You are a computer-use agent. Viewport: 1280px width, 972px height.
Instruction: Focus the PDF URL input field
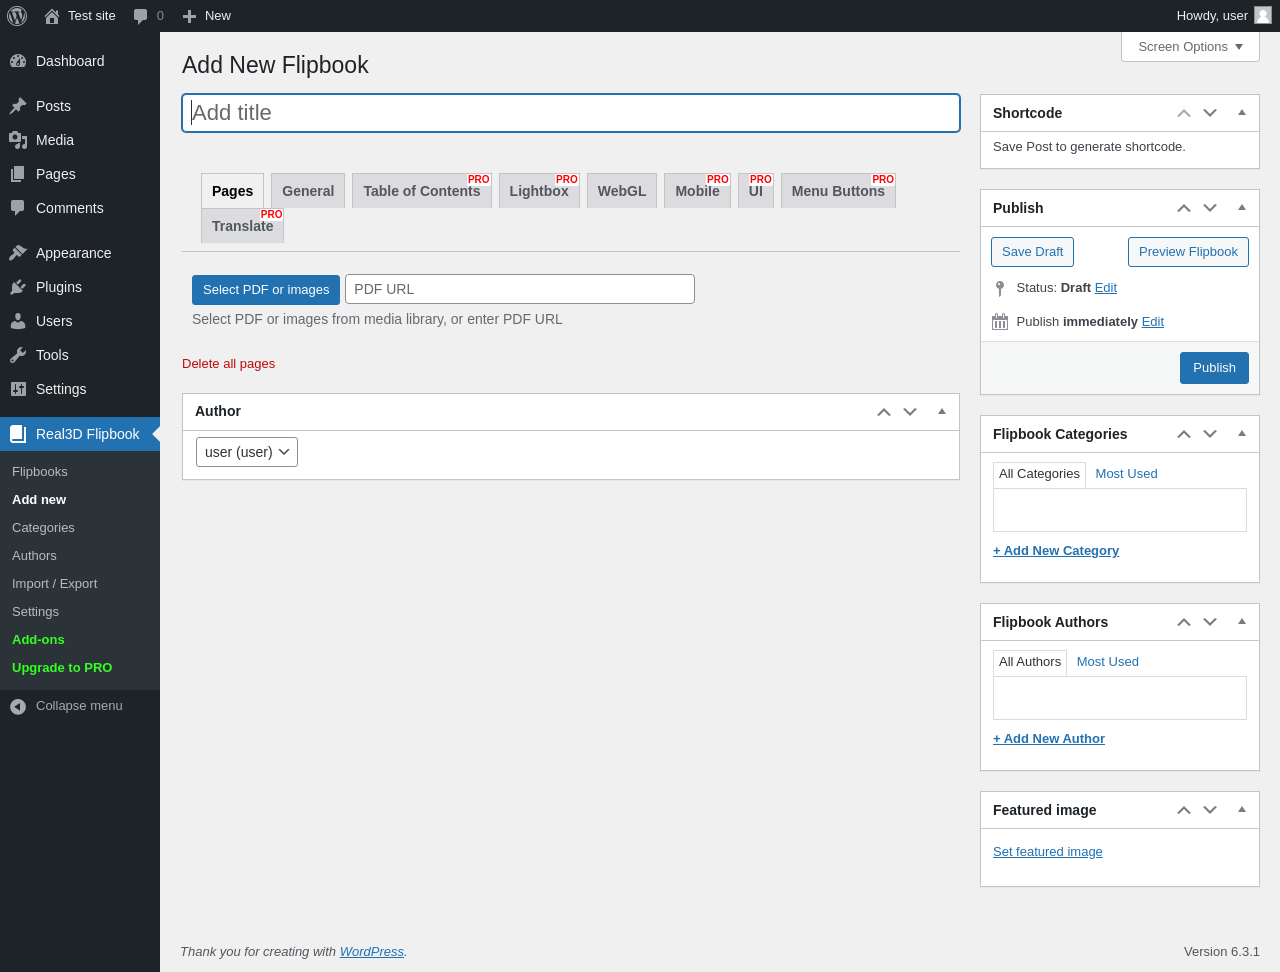coord(520,289)
